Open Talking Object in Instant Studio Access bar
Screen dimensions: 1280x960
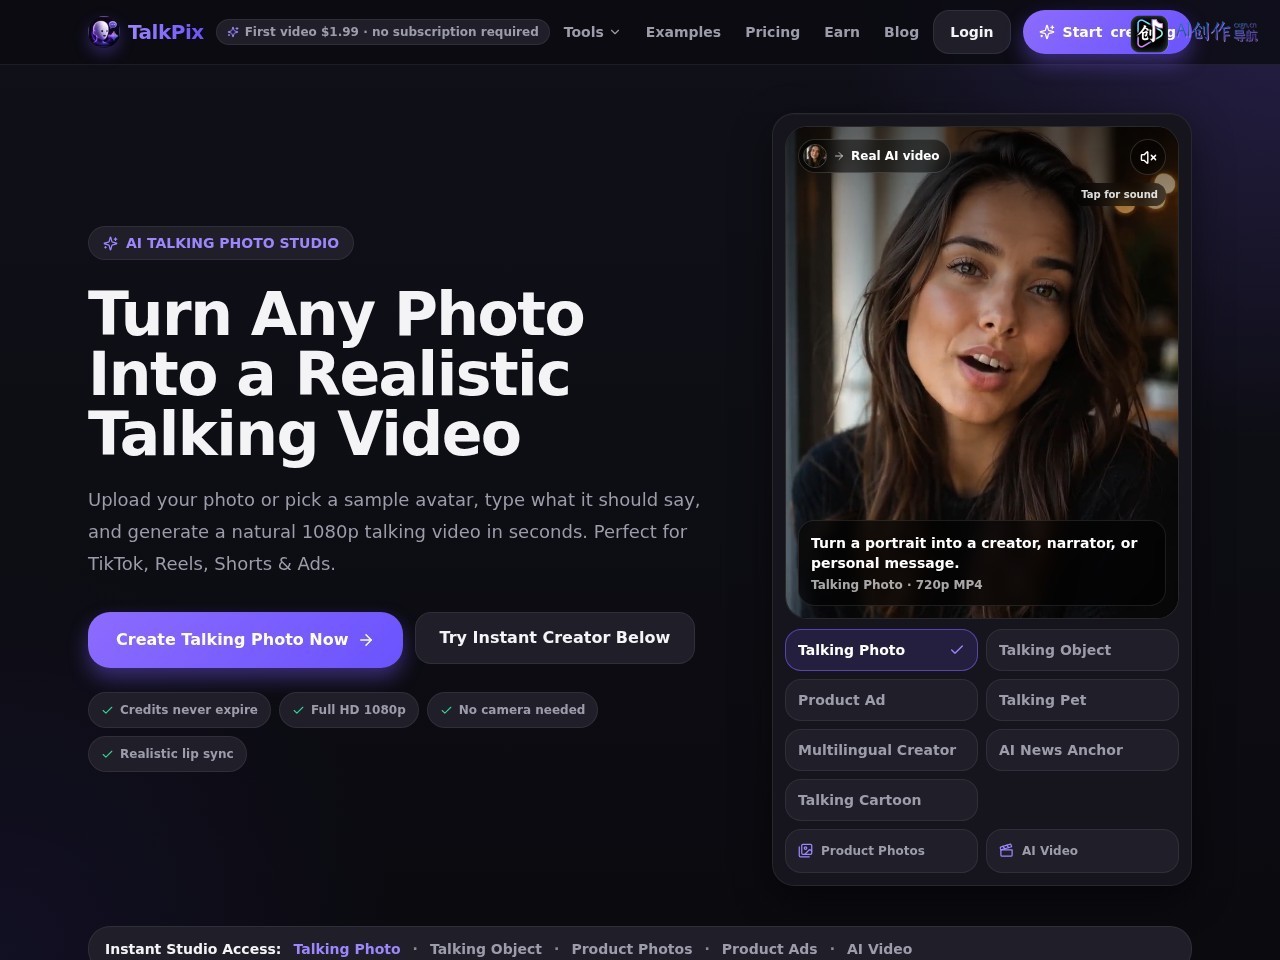click(486, 949)
